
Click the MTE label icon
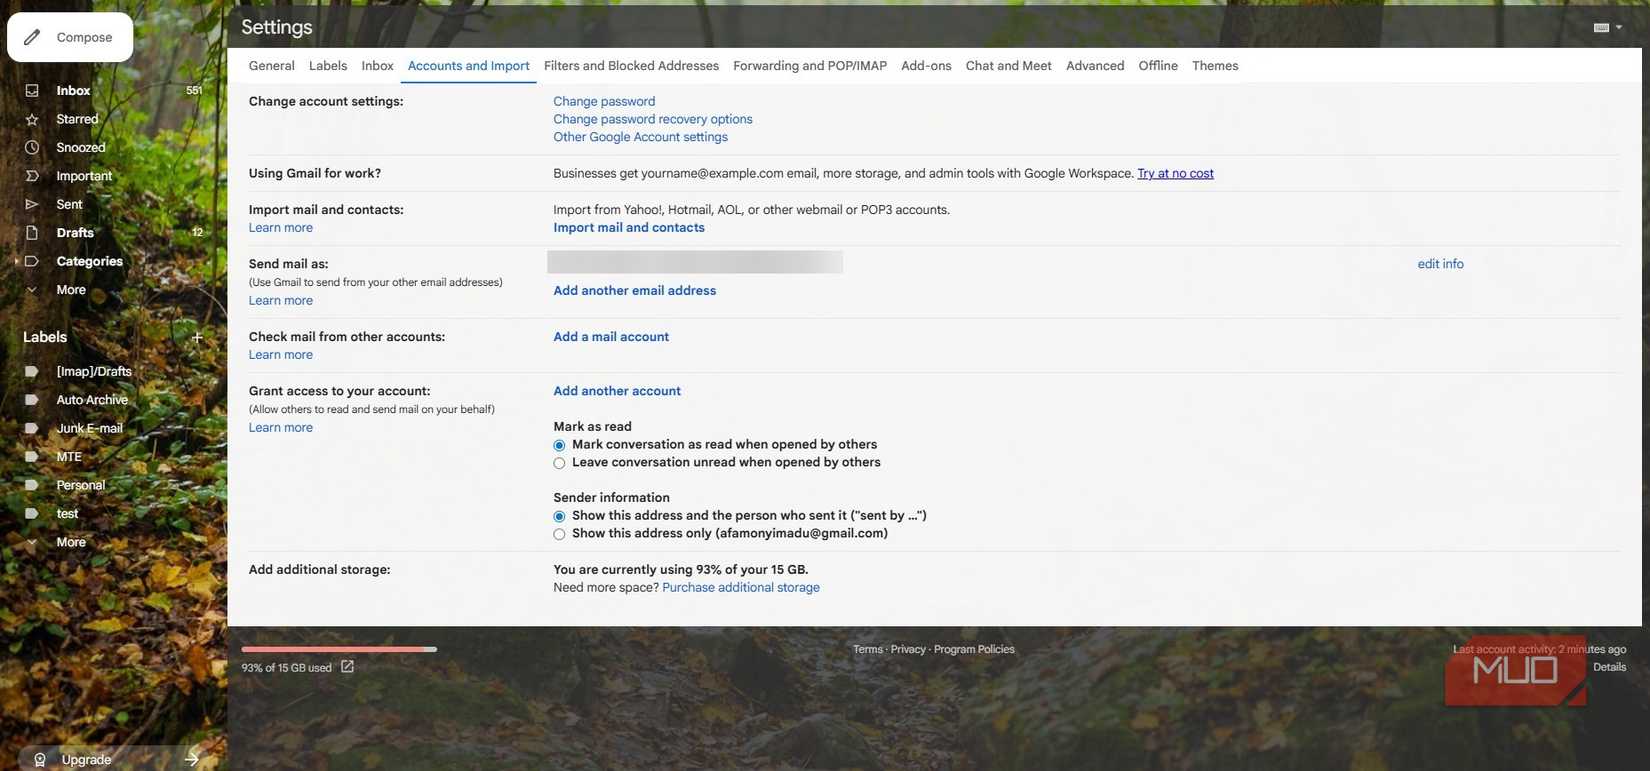[x=32, y=457]
